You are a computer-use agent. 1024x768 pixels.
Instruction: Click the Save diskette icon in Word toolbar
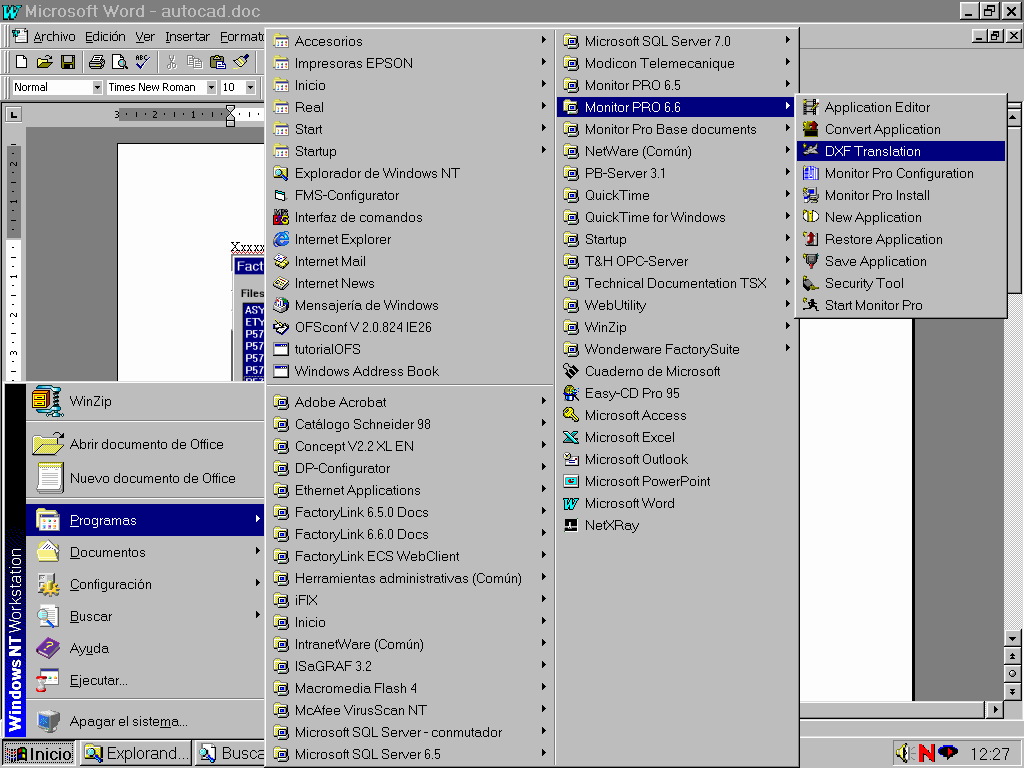pos(67,62)
